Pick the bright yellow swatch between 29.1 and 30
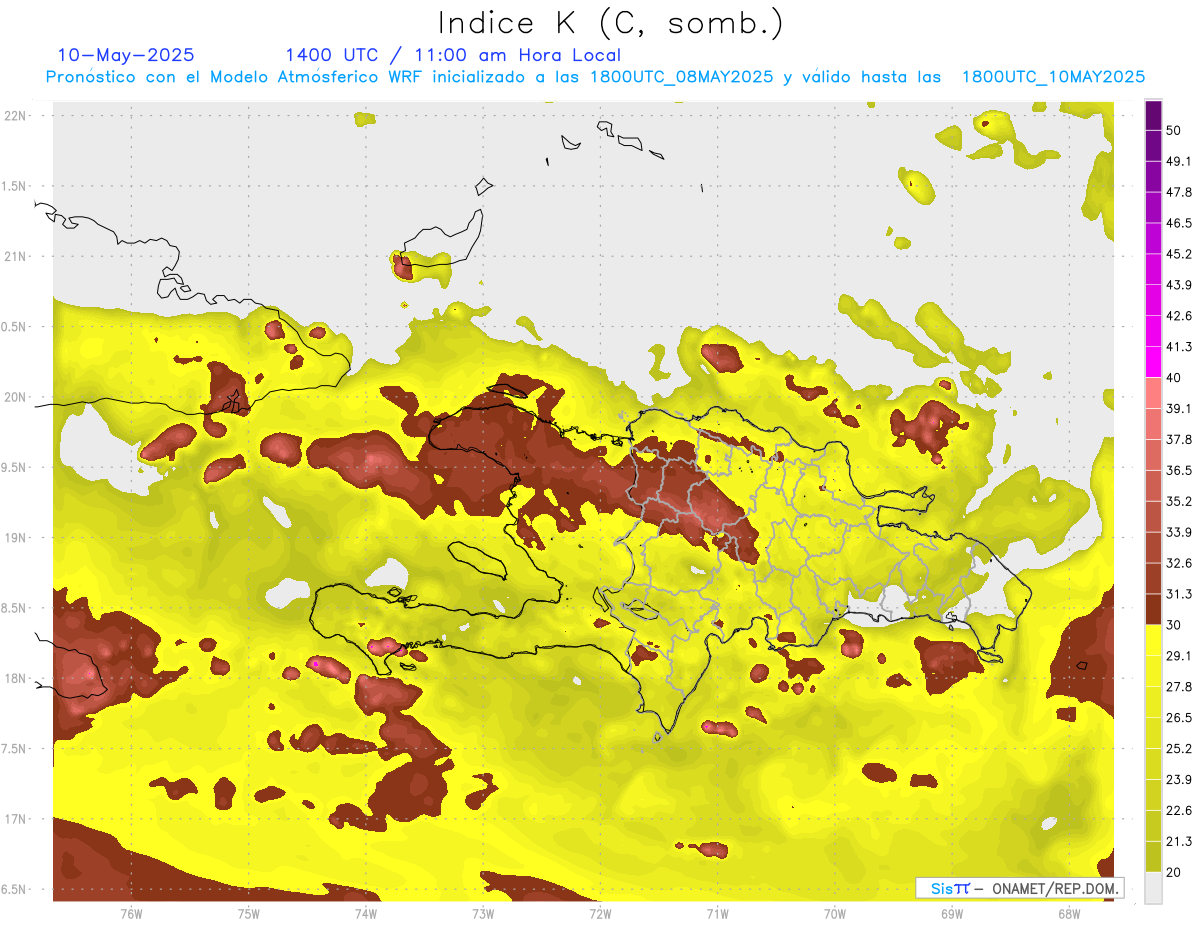 (x=1153, y=640)
